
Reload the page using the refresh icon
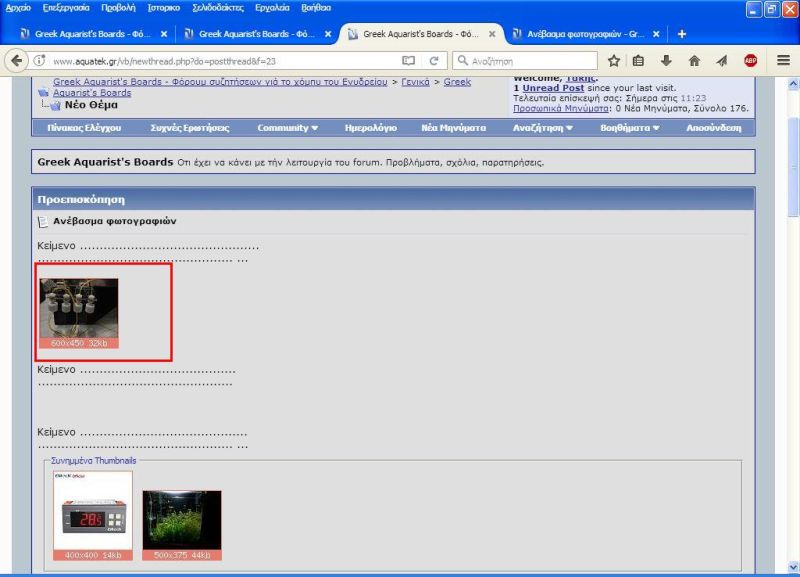(x=434, y=60)
